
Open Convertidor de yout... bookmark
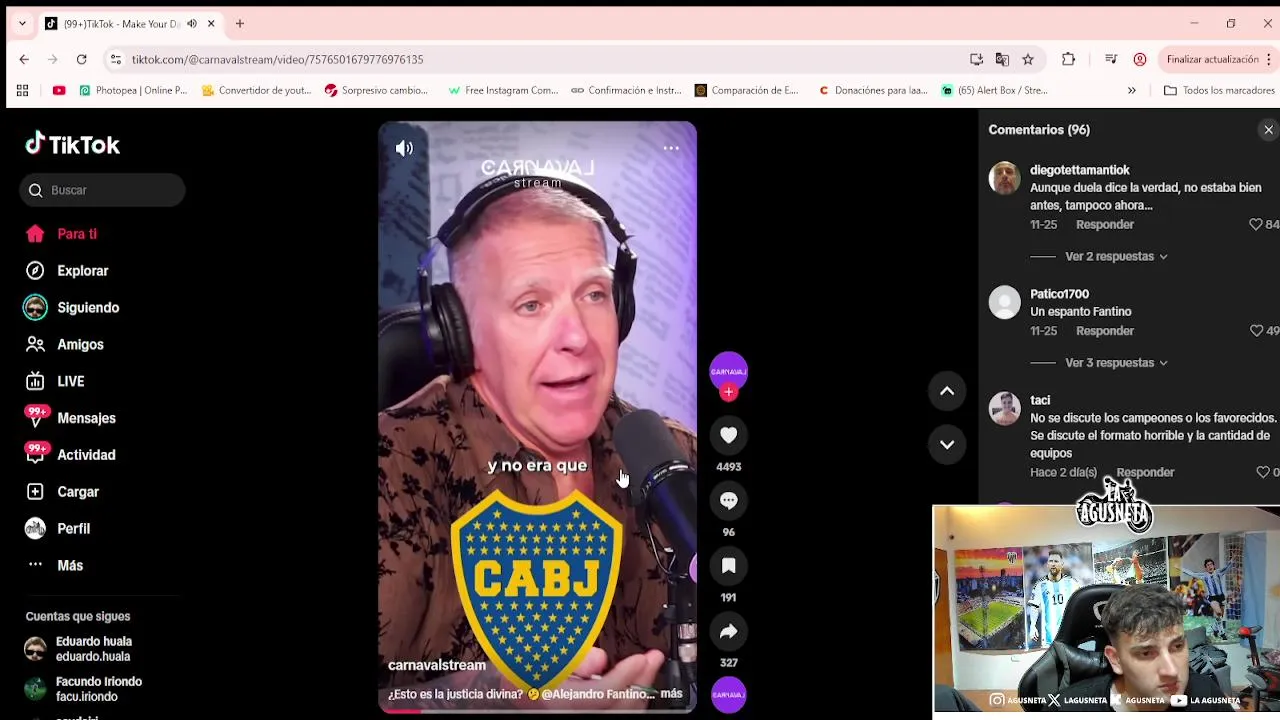(x=256, y=91)
